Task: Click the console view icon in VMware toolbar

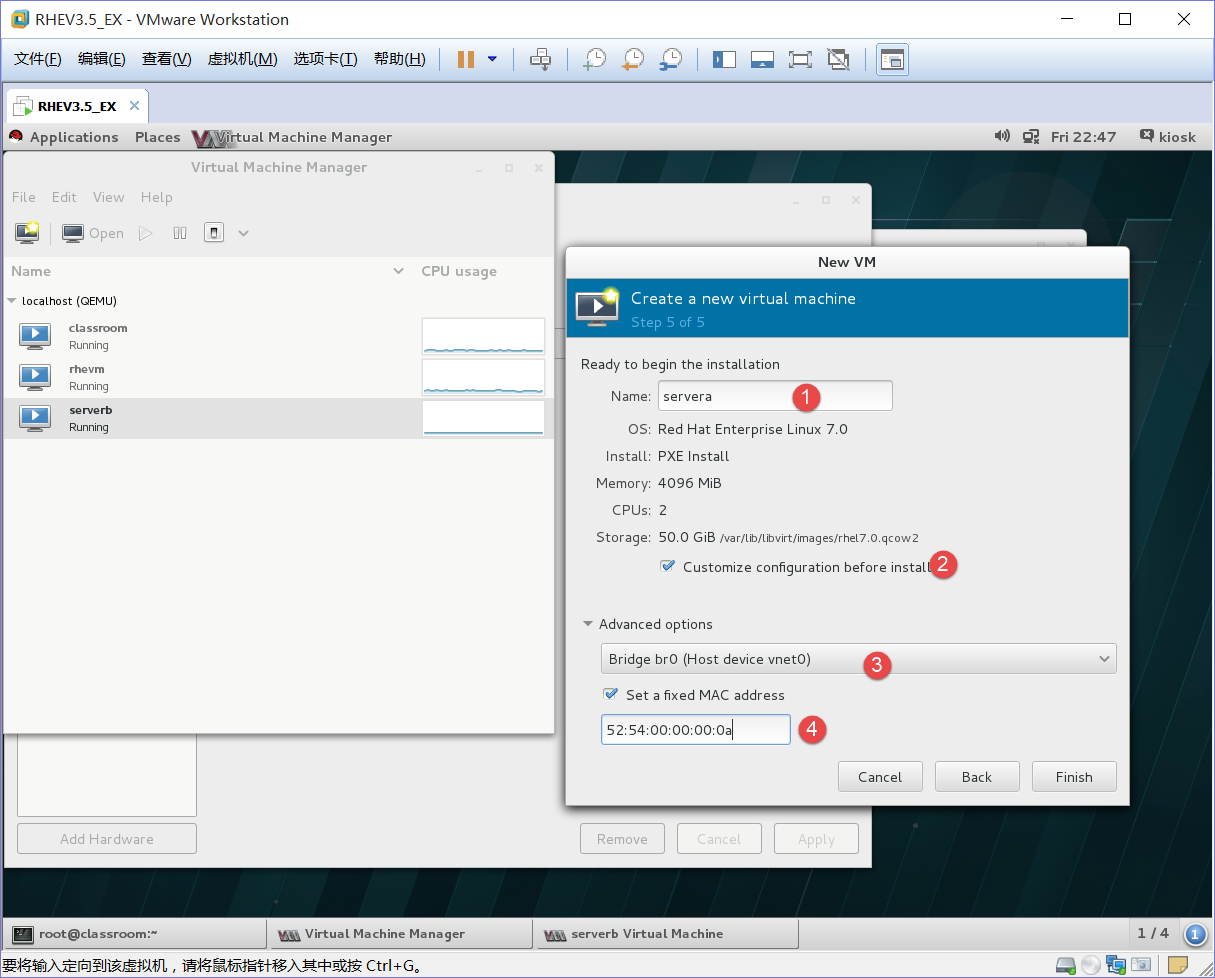Action: (x=892, y=60)
